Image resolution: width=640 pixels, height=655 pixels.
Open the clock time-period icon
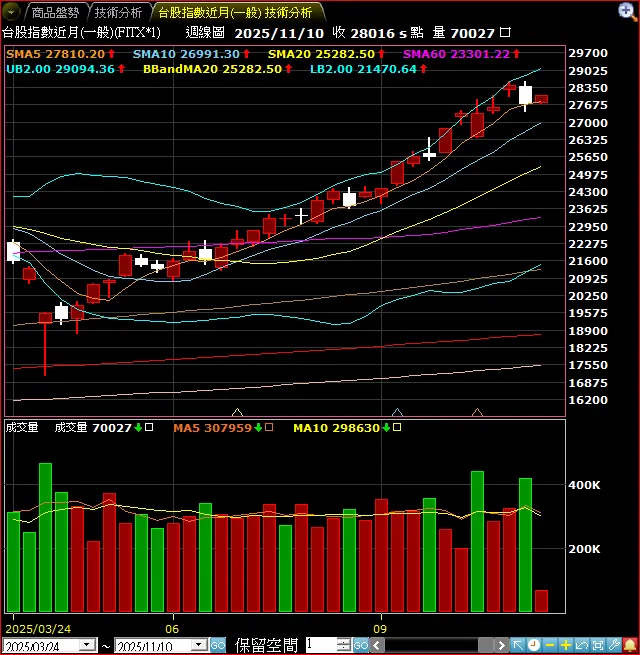click(534, 645)
